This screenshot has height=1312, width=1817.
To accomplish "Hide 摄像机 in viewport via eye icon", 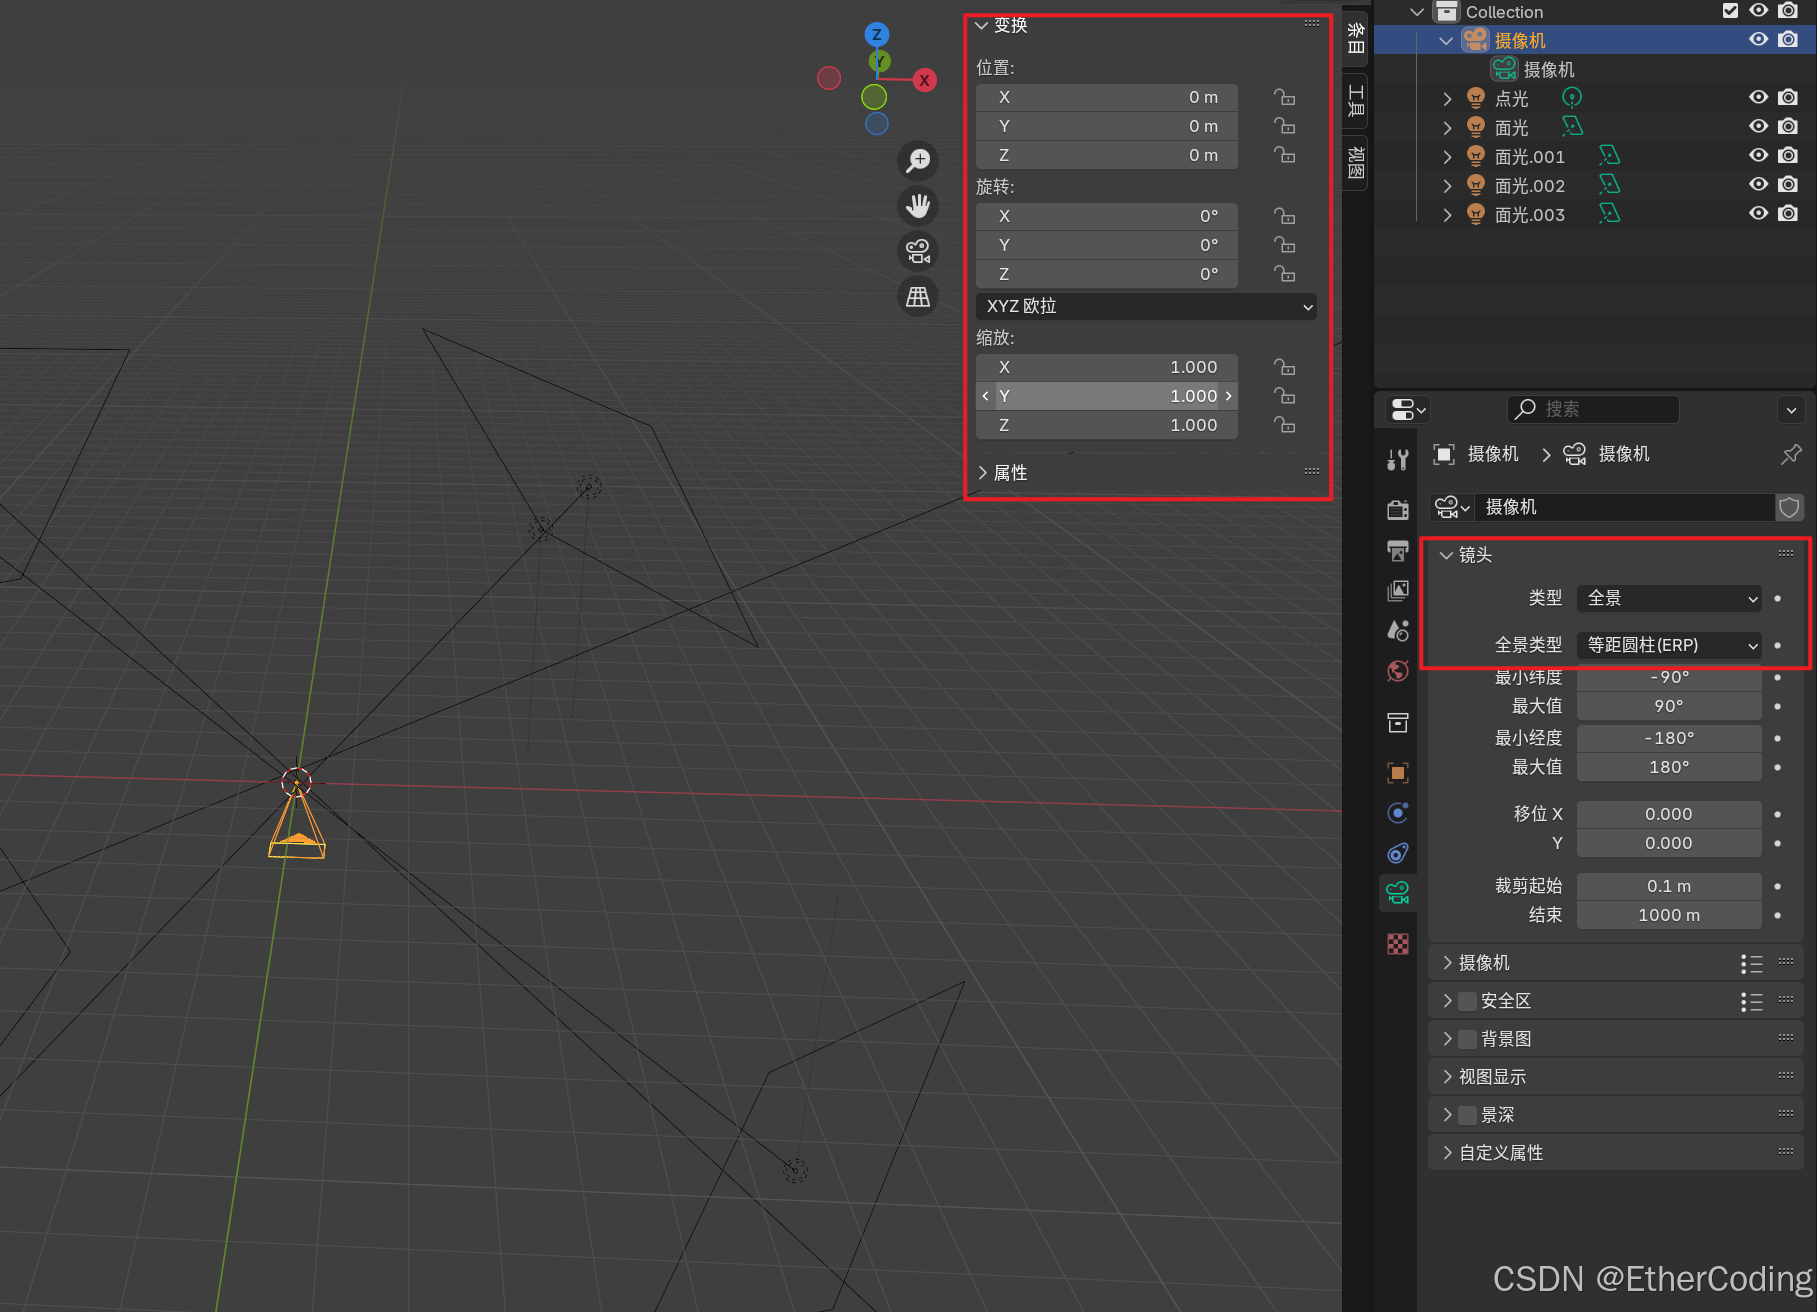I will 1758,40.
